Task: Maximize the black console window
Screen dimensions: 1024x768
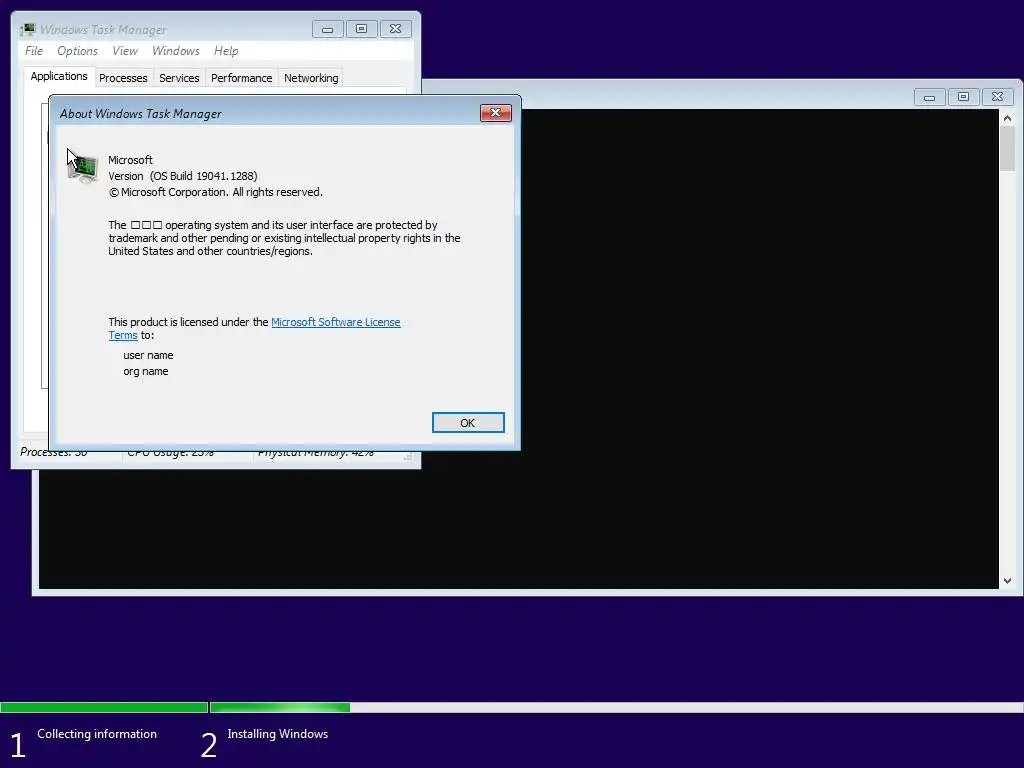Action: 963,97
